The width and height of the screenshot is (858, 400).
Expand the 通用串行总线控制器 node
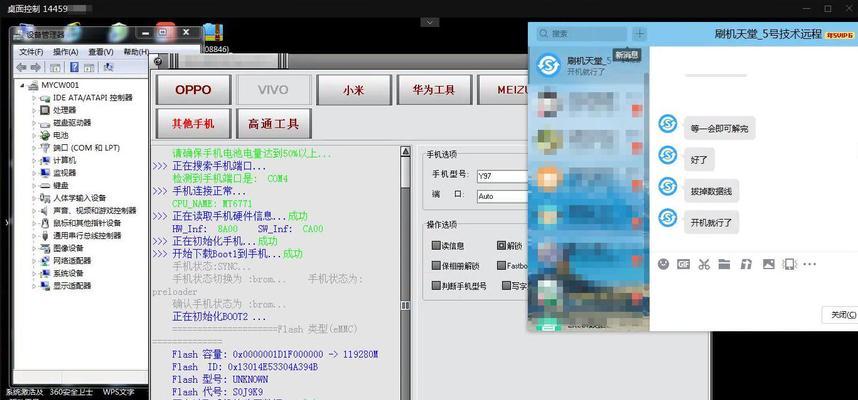click(x=34, y=236)
